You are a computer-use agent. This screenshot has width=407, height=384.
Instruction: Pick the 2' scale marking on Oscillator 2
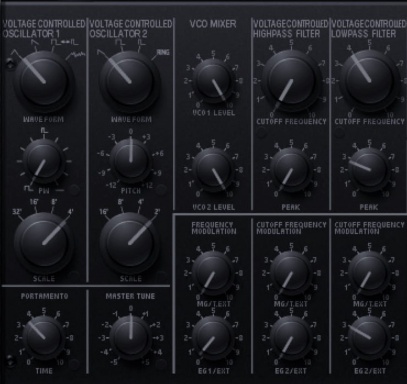tap(157, 211)
